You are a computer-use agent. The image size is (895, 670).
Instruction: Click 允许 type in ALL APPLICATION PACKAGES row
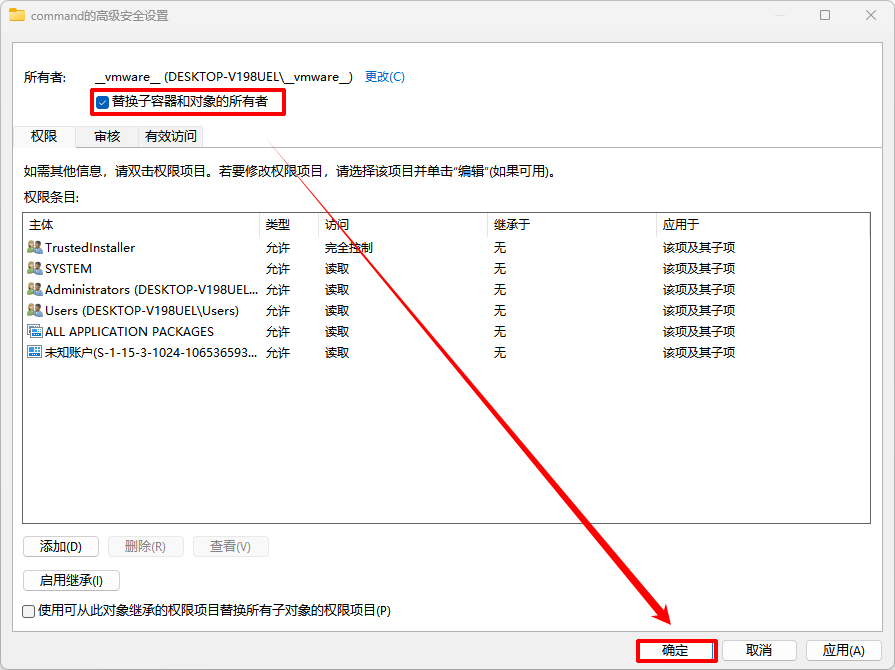(x=278, y=332)
